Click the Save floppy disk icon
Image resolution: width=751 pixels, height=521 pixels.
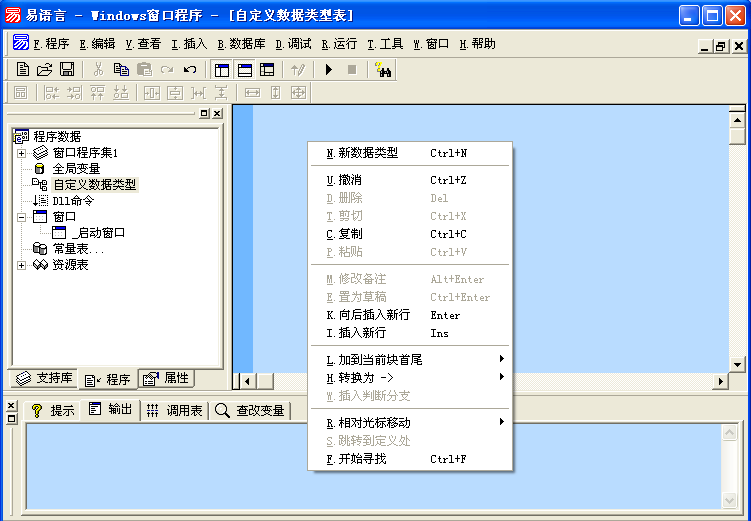67,70
